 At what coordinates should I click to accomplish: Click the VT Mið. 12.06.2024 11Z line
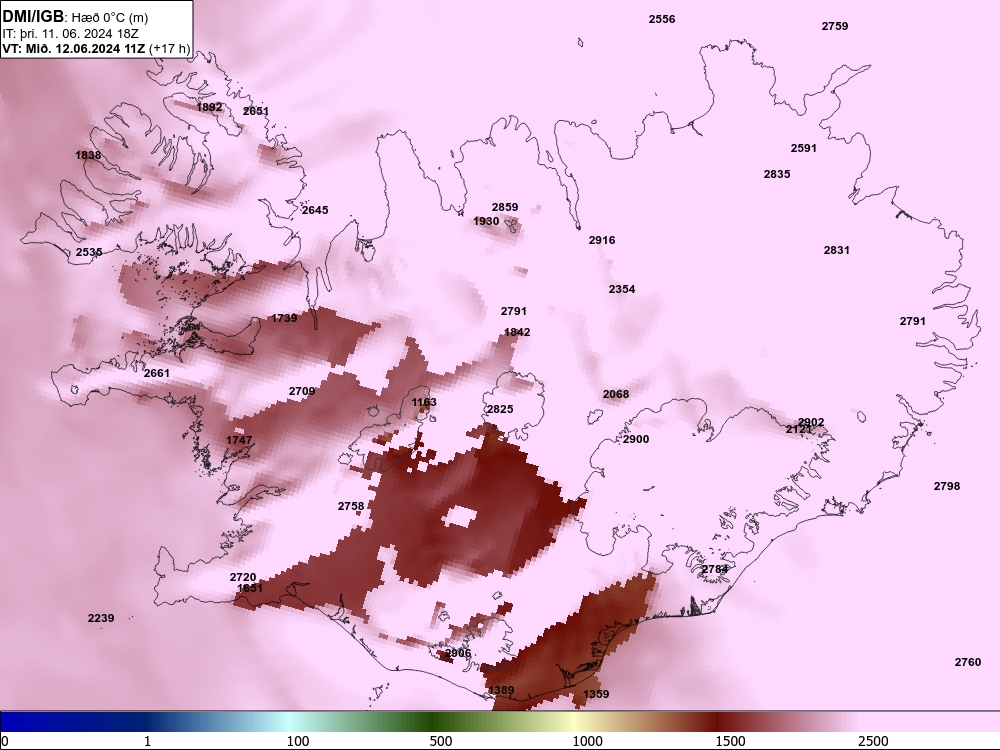pos(96,48)
